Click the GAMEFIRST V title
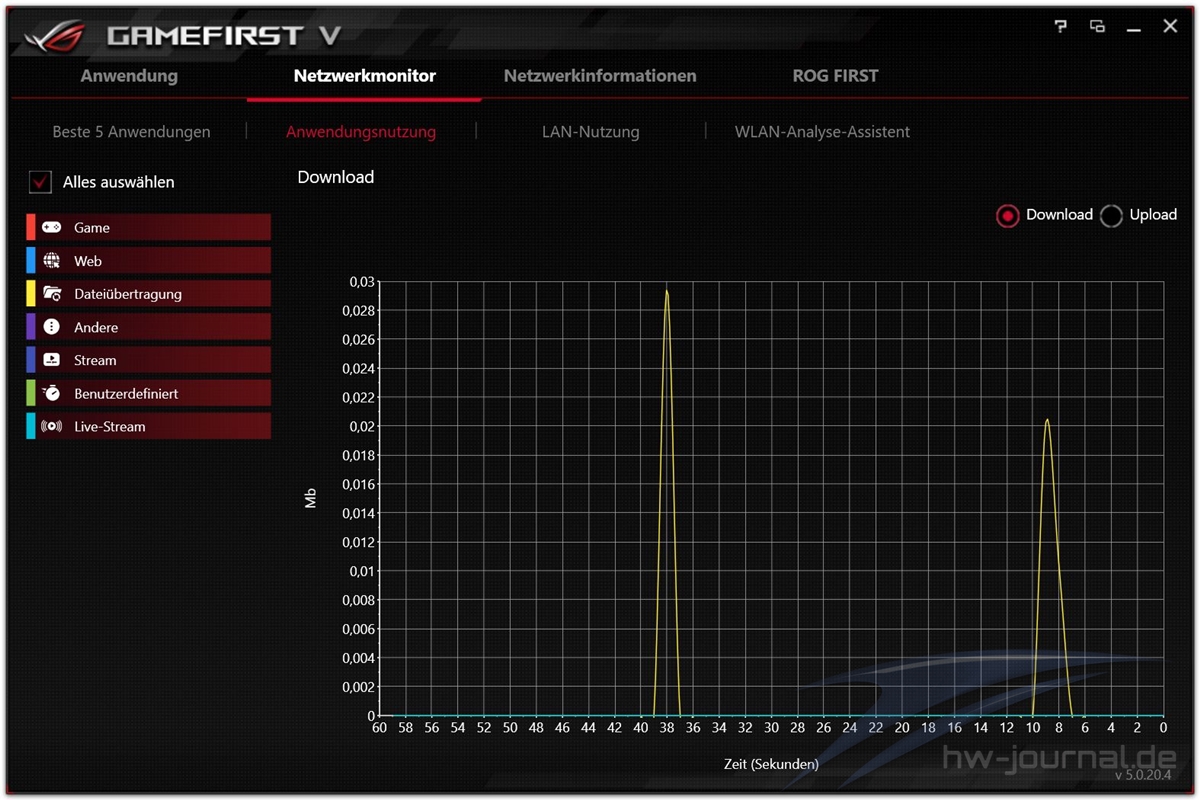 coord(224,36)
